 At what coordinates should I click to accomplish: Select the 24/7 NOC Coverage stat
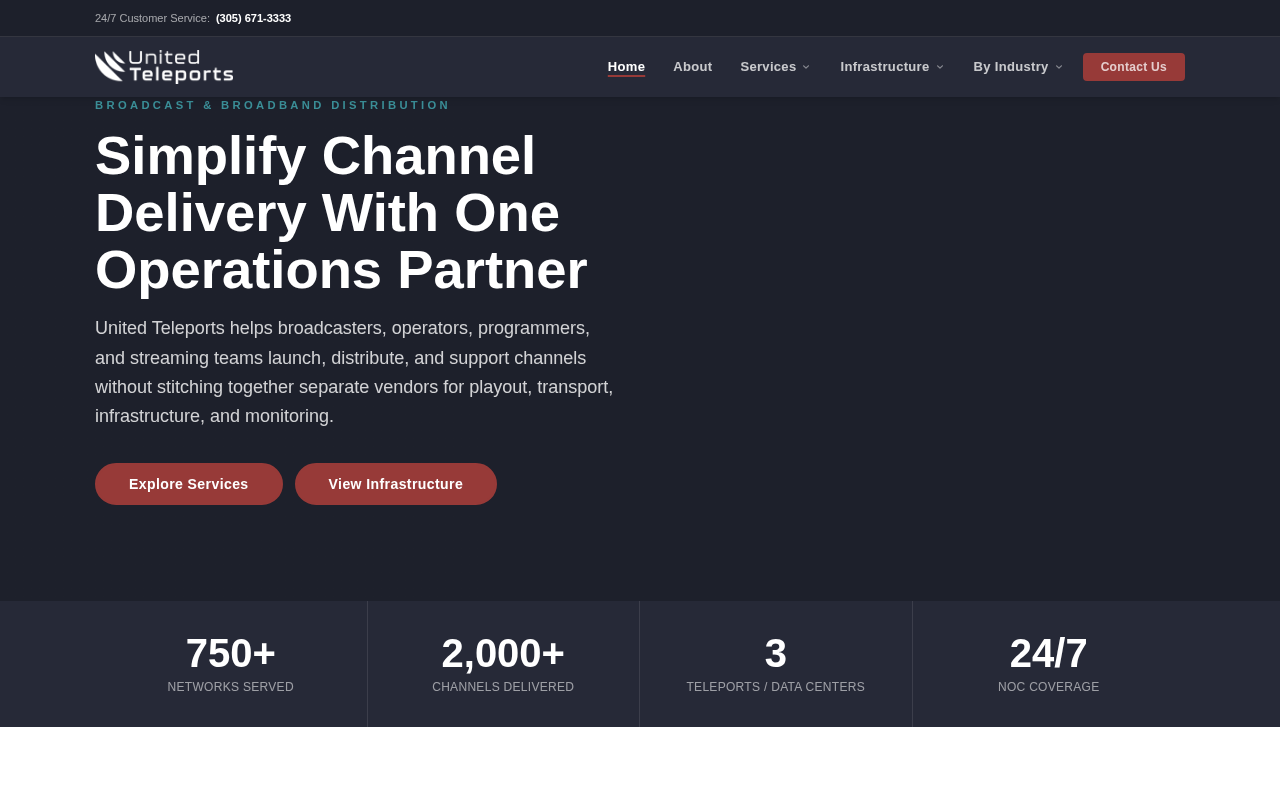1049,664
